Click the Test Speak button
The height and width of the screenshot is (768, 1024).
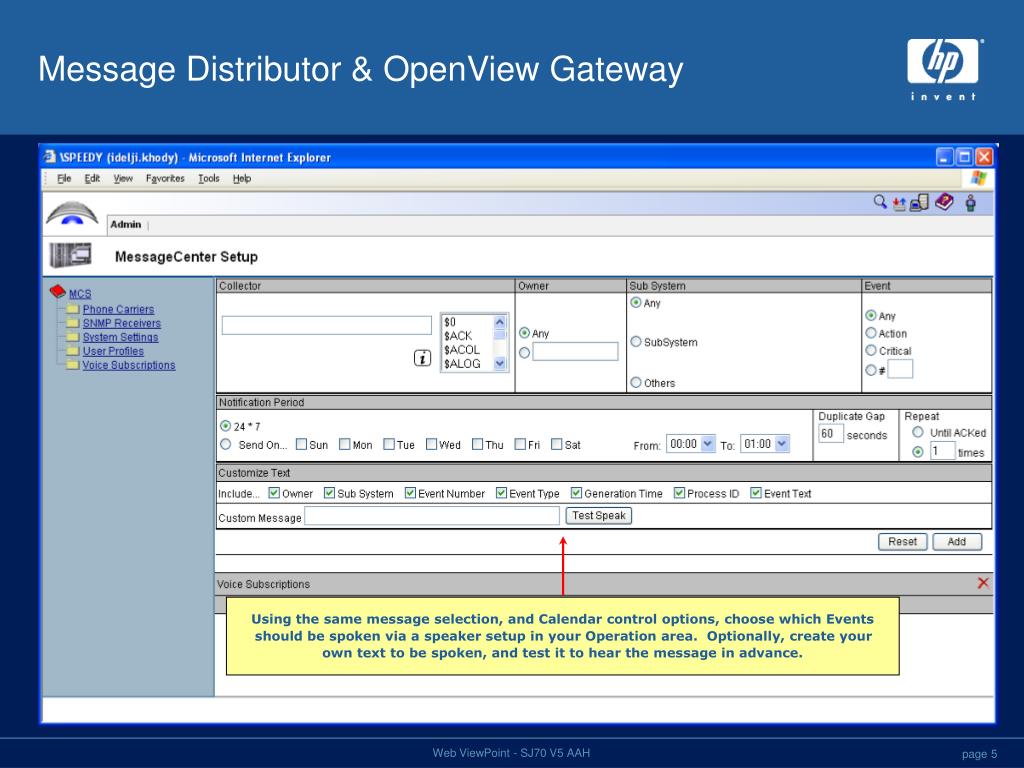click(598, 515)
